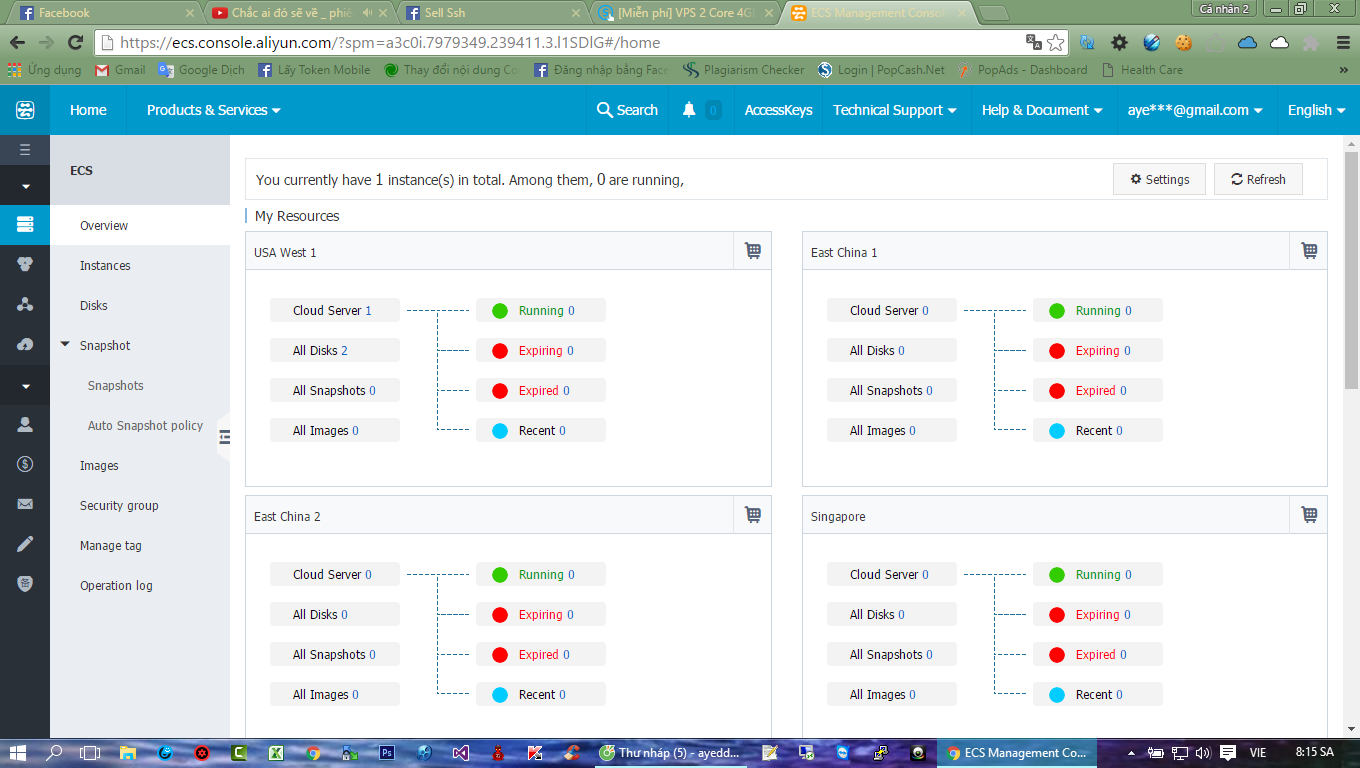Click the notification bell icon
Screen dimensions: 1360x768
click(x=689, y=110)
